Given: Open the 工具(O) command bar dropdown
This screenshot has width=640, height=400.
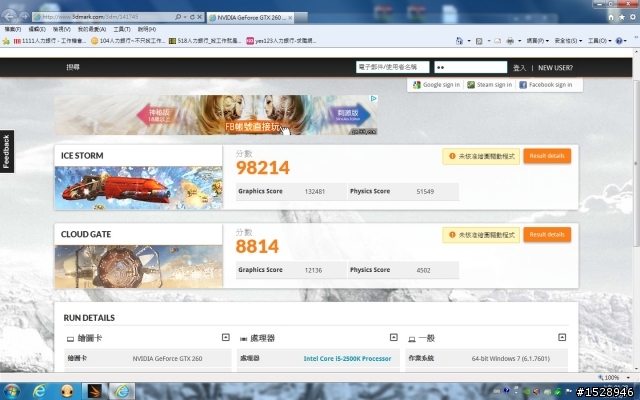Looking at the screenshot, I should coord(600,41).
